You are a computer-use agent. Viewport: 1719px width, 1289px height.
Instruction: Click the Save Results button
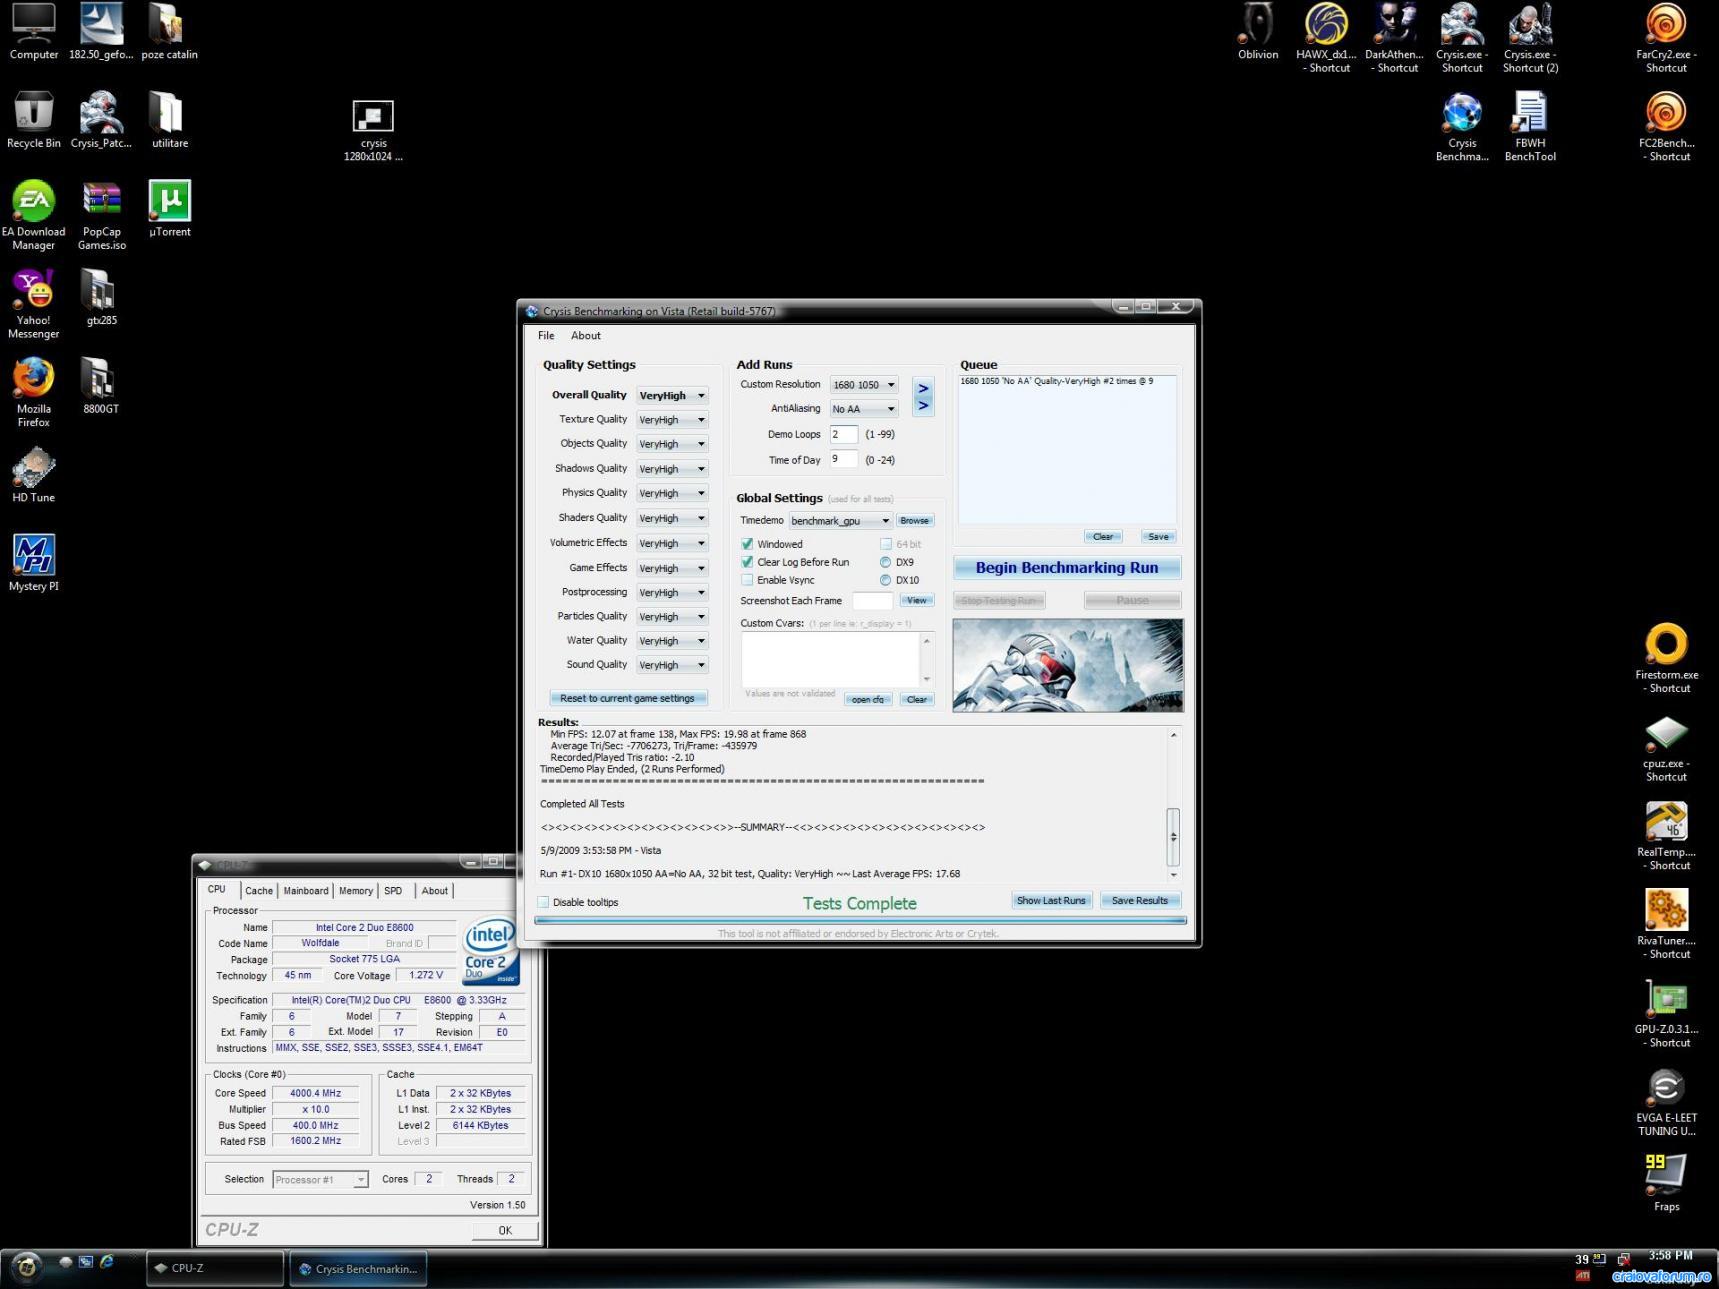coord(1140,900)
